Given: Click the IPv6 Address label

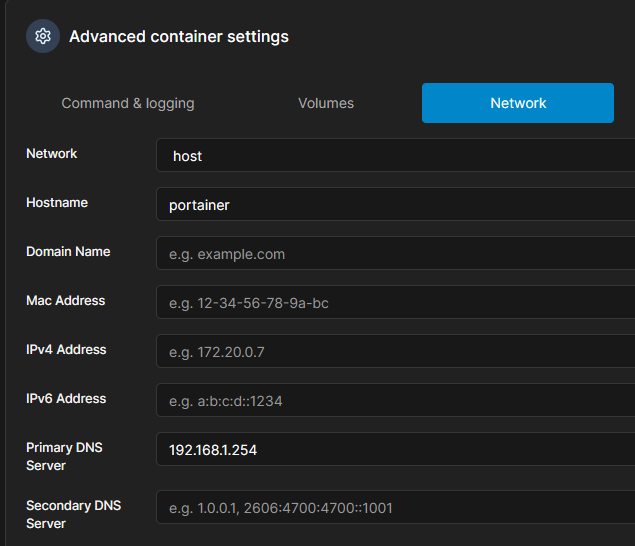Looking at the screenshot, I should [66, 399].
